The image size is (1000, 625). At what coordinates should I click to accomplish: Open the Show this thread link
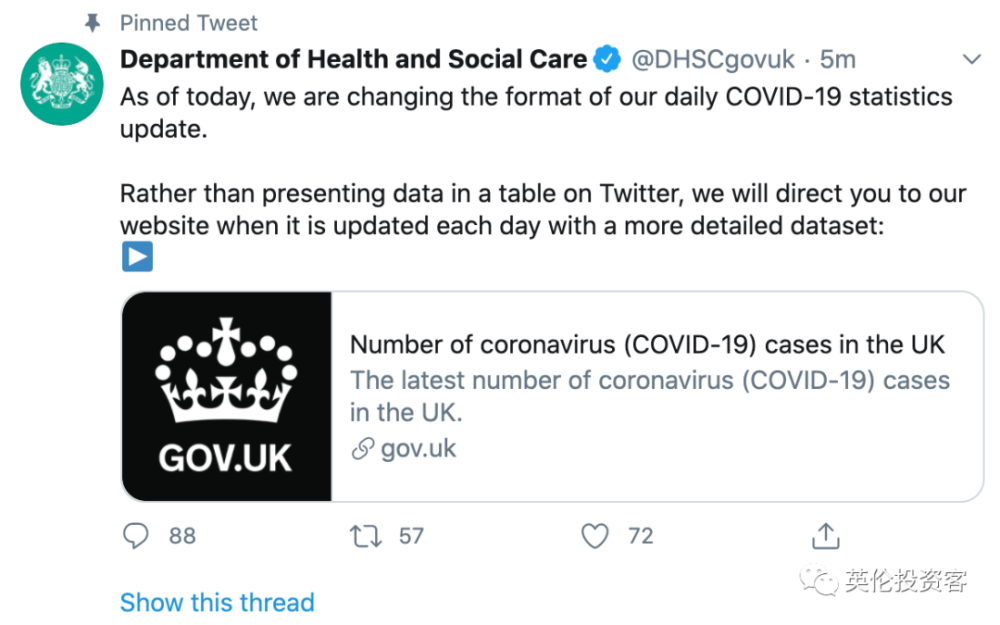(x=217, y=602)
